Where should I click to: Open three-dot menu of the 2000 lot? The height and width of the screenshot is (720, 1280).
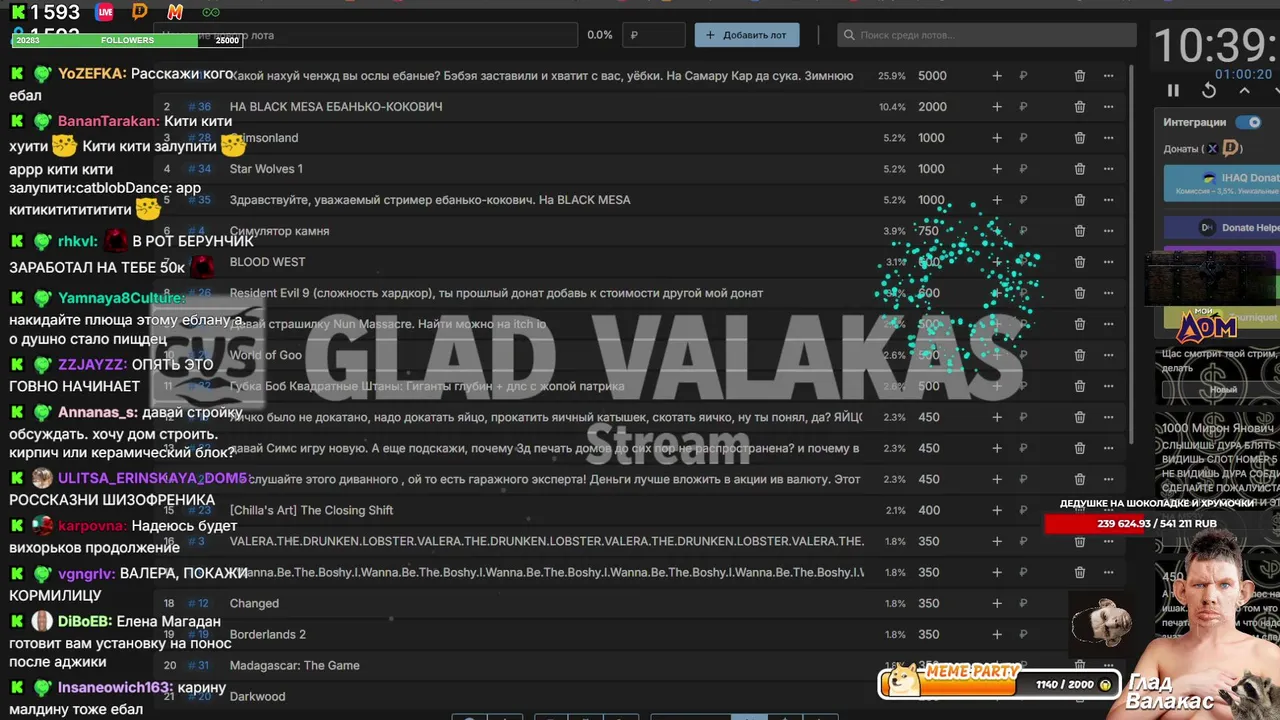pyautogui.click(x=1108, y=107)
